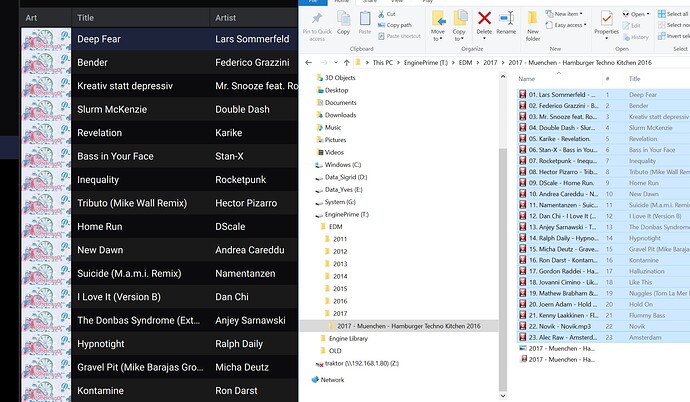Click Select all in ribbon
Viewport: 690px width, 402px height.
click(x=672, y=14)
